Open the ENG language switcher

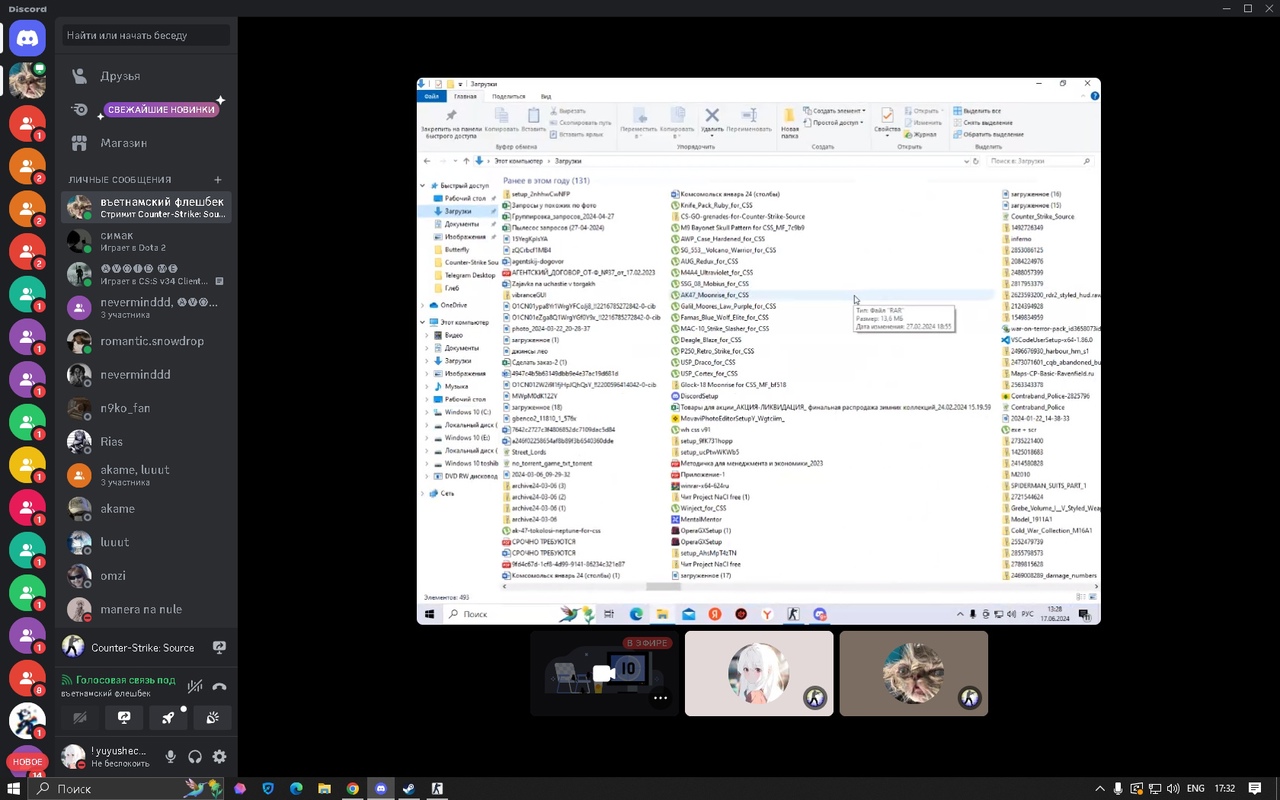tap(1195, 789)
